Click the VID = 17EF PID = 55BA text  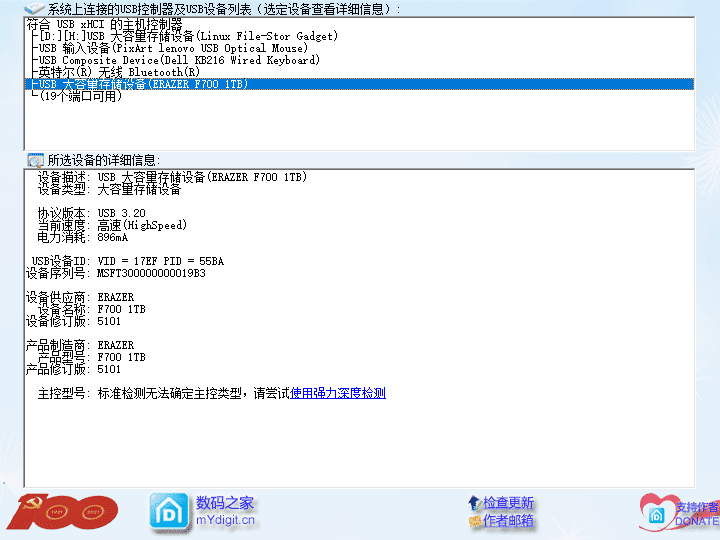(x=161, y=261)
